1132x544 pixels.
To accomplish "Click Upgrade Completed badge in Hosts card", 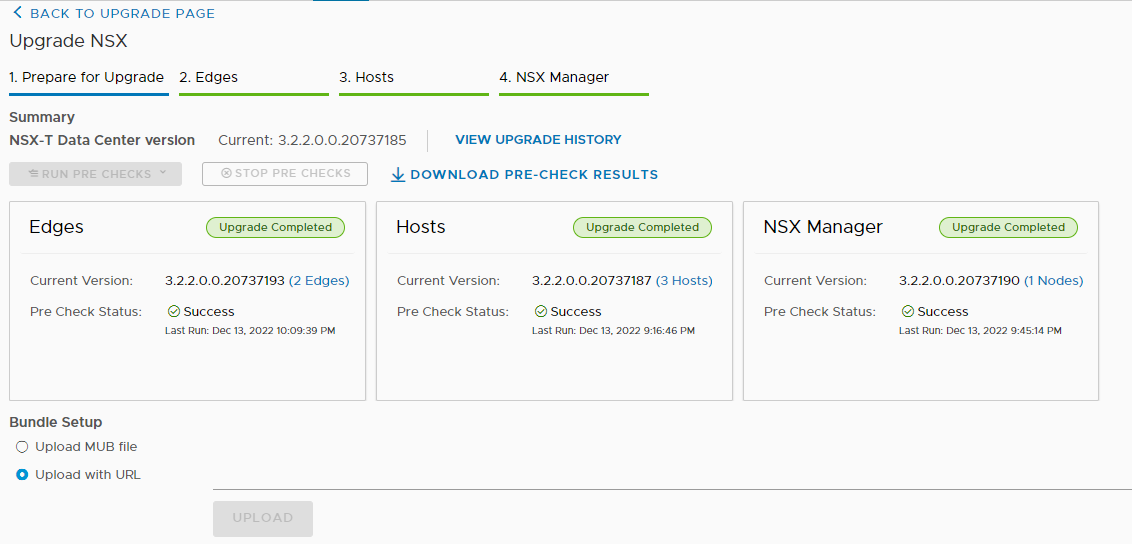I will (x=643, y=227).
